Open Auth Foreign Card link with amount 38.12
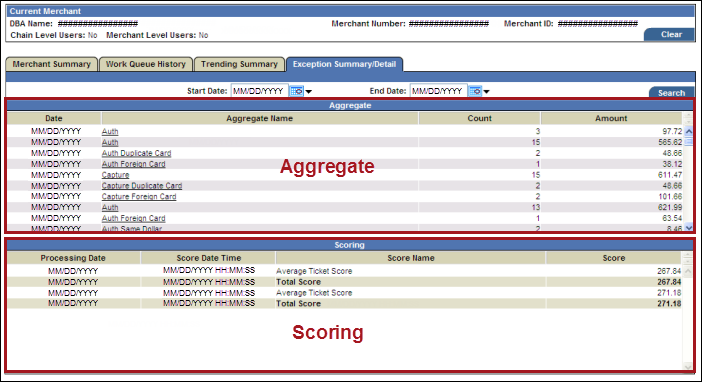The image size is (702, 382). (133, 164)
